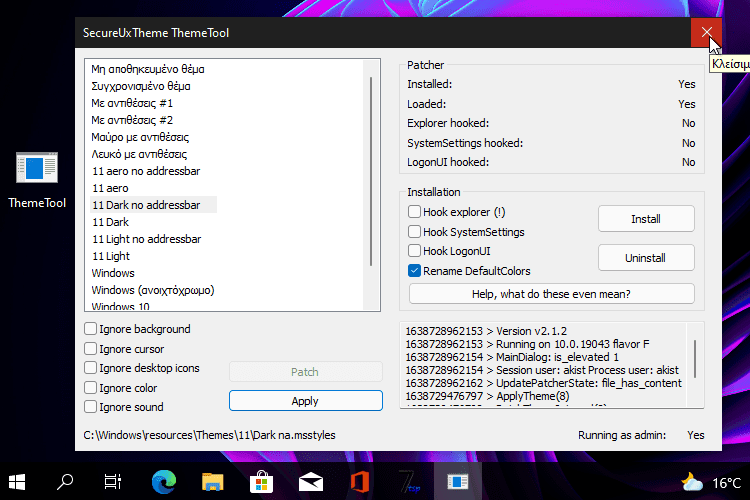Open Task View on the taskbar
750x500 pixels.
pyautogui.click(x=113, y=482)
